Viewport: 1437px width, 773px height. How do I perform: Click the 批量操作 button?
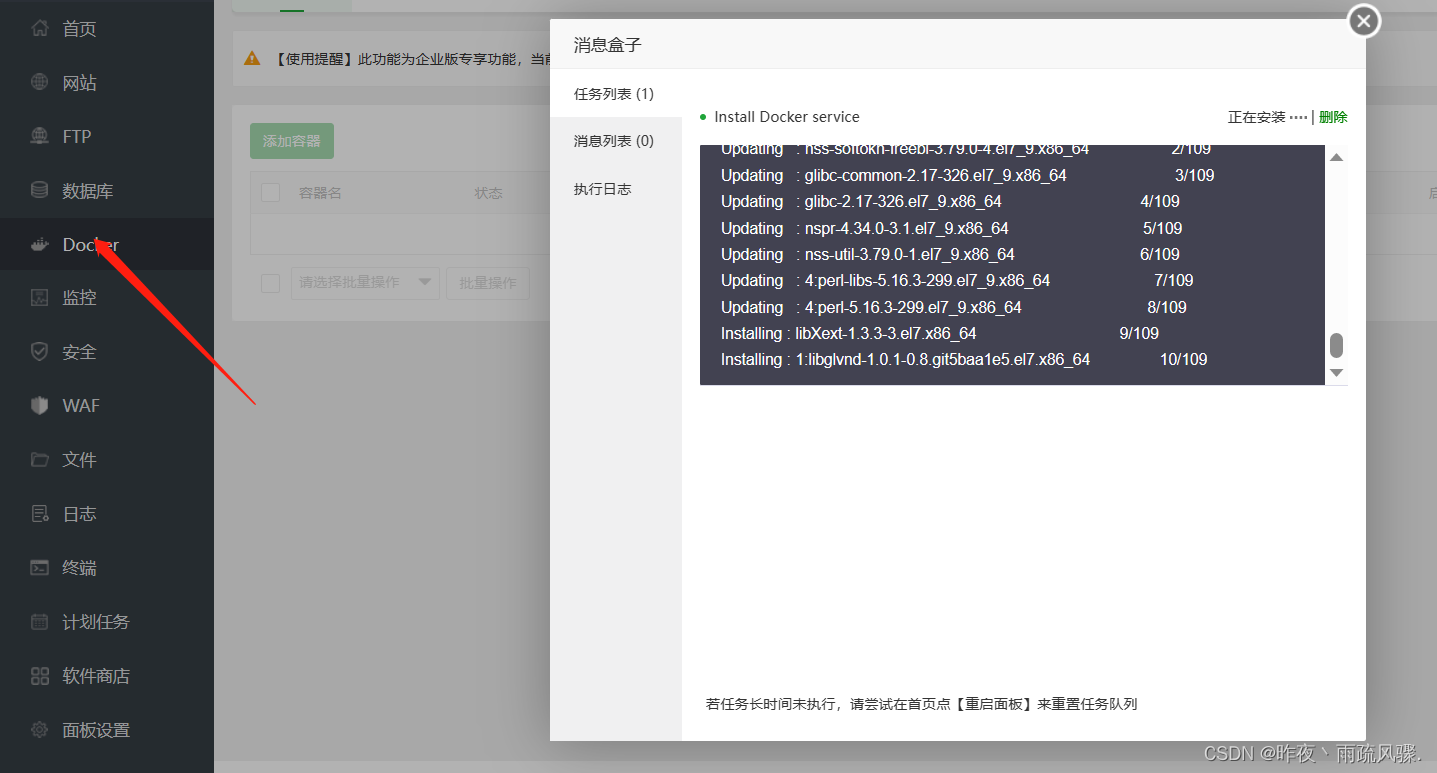pyautogui.click(x=488, y=283)
